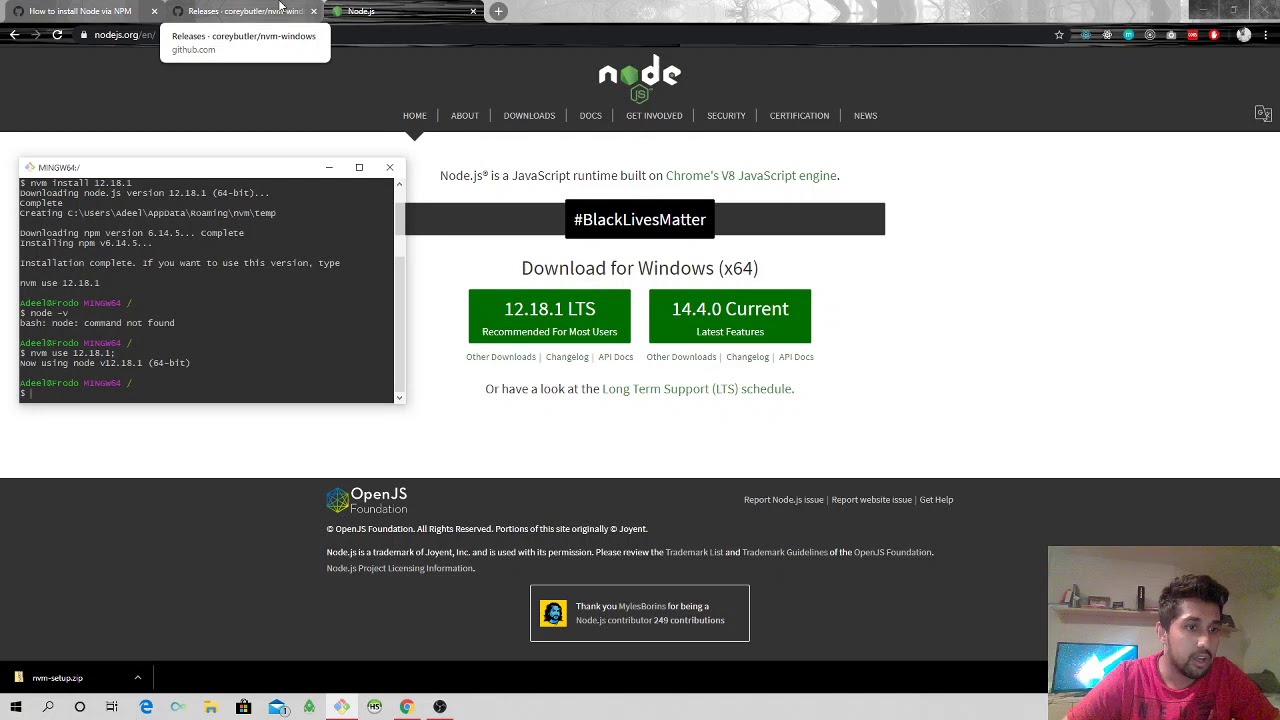Screen dimensions: 1280x720
Task: Open the first React DevTools extension icon
Action: [x=1086, y=35]
